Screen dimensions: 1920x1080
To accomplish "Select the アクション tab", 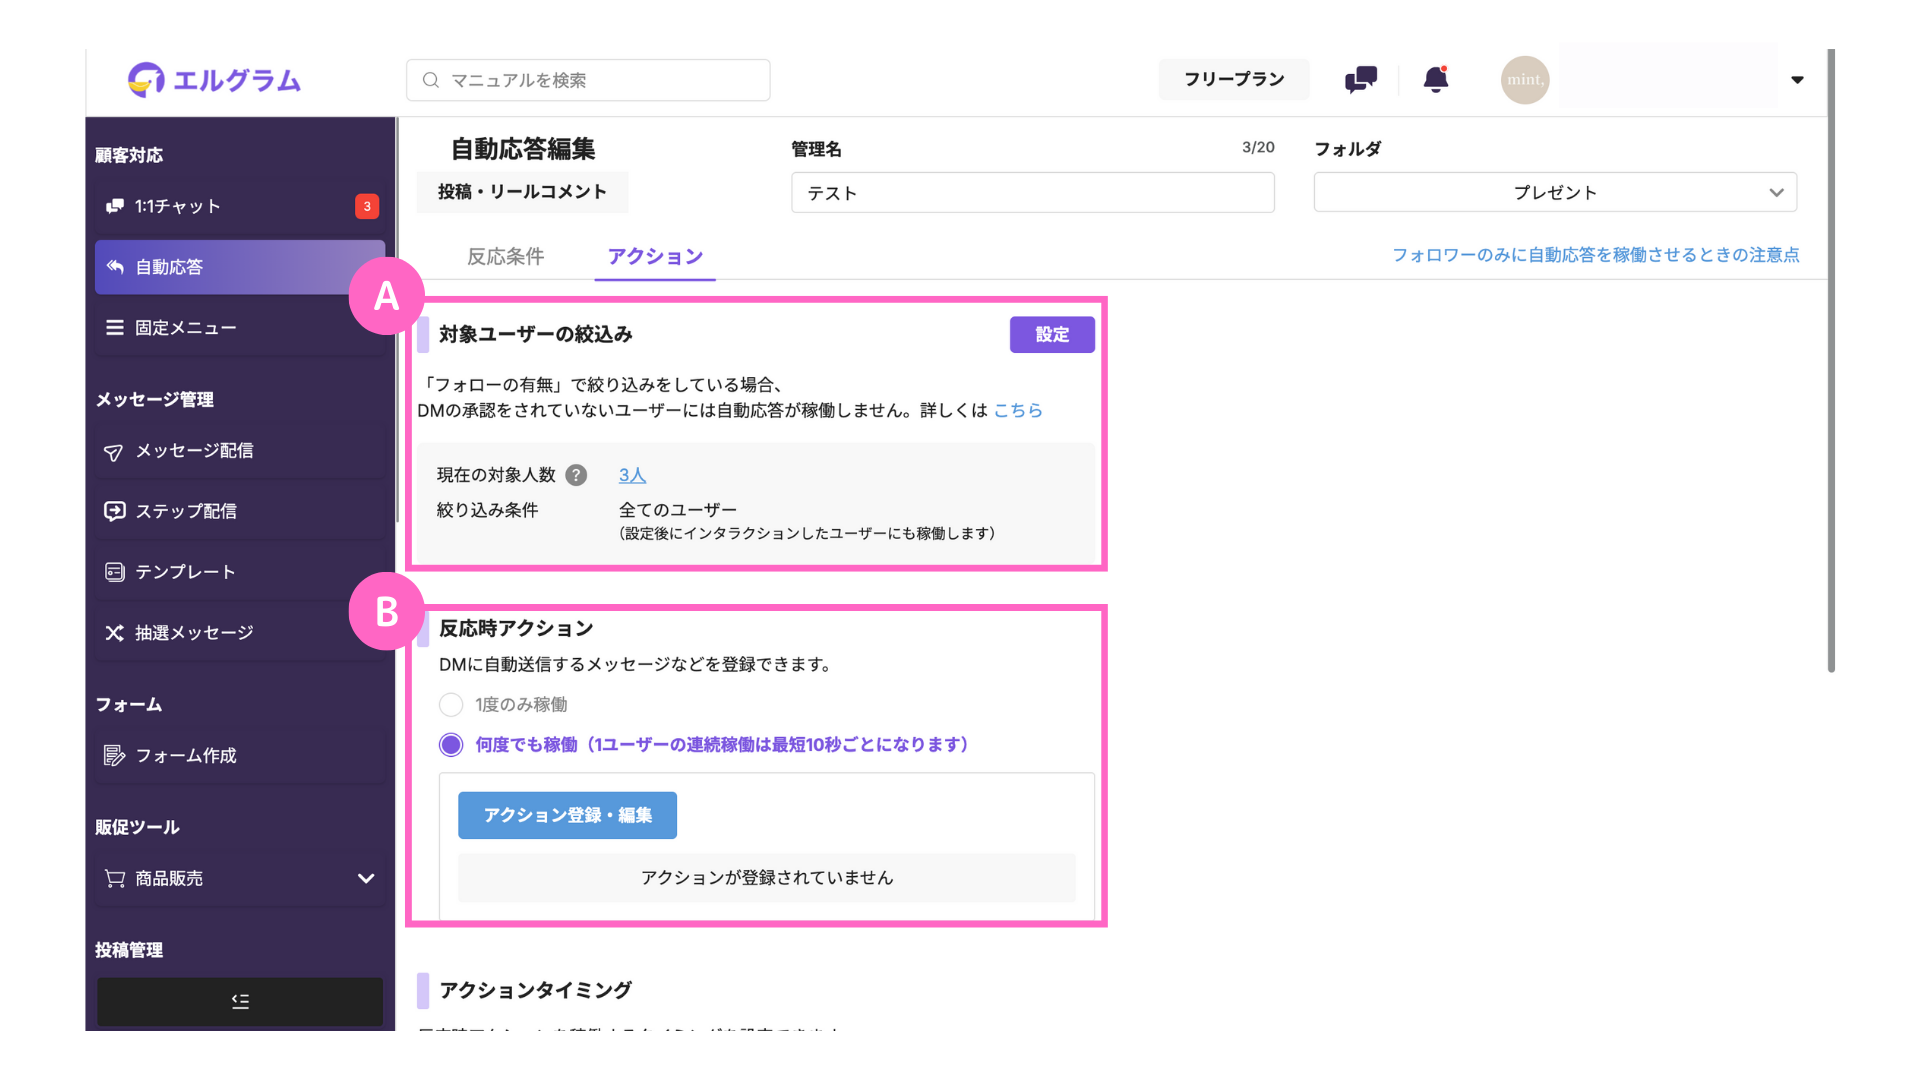I will point(655,257).
